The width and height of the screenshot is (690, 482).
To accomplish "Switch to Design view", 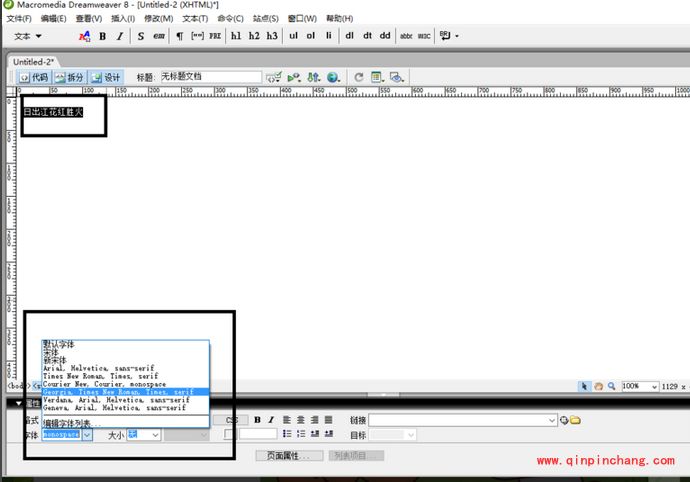I will tap(106, 77).
